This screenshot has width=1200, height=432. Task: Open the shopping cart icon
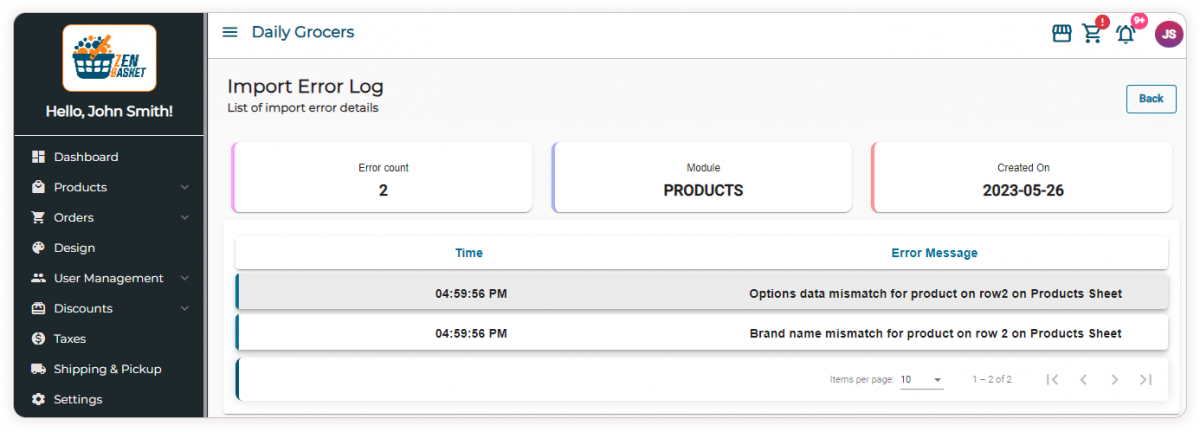[1092, 34]
